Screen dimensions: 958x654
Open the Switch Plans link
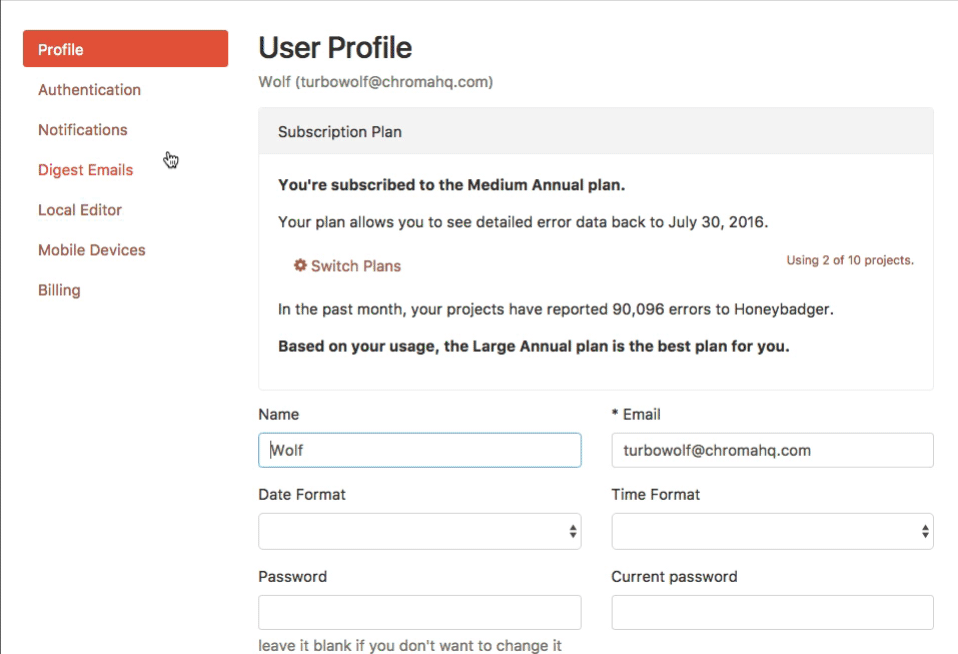click(x=355, y=266)
